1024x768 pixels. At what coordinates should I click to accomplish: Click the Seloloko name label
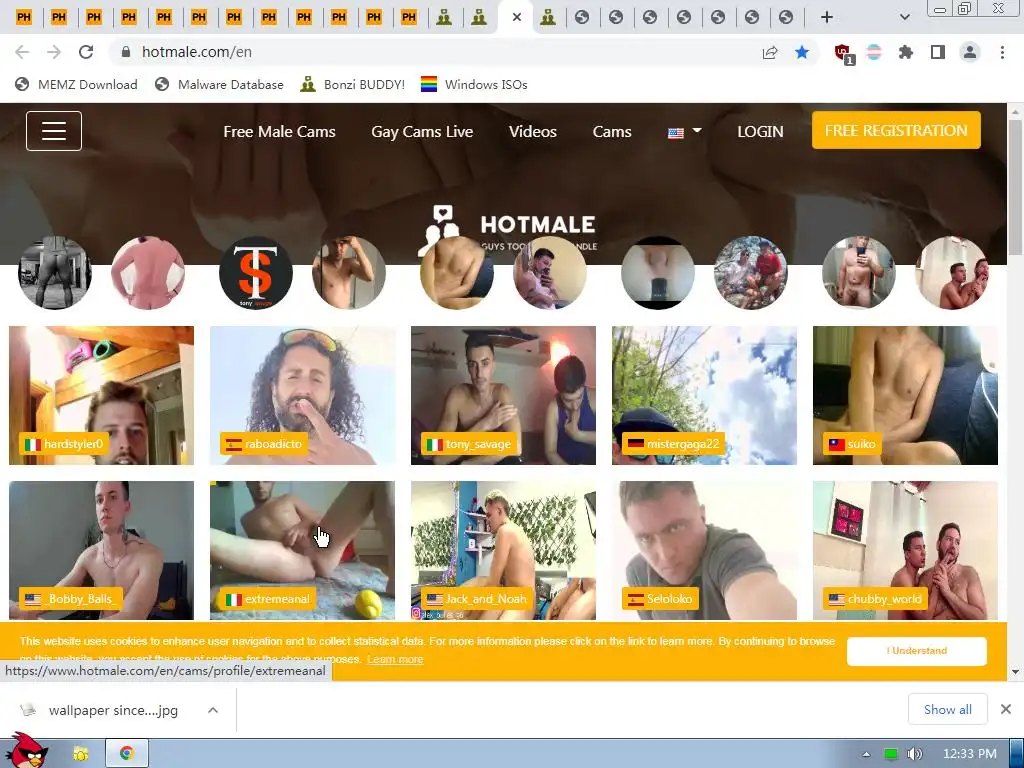[660, 599]
